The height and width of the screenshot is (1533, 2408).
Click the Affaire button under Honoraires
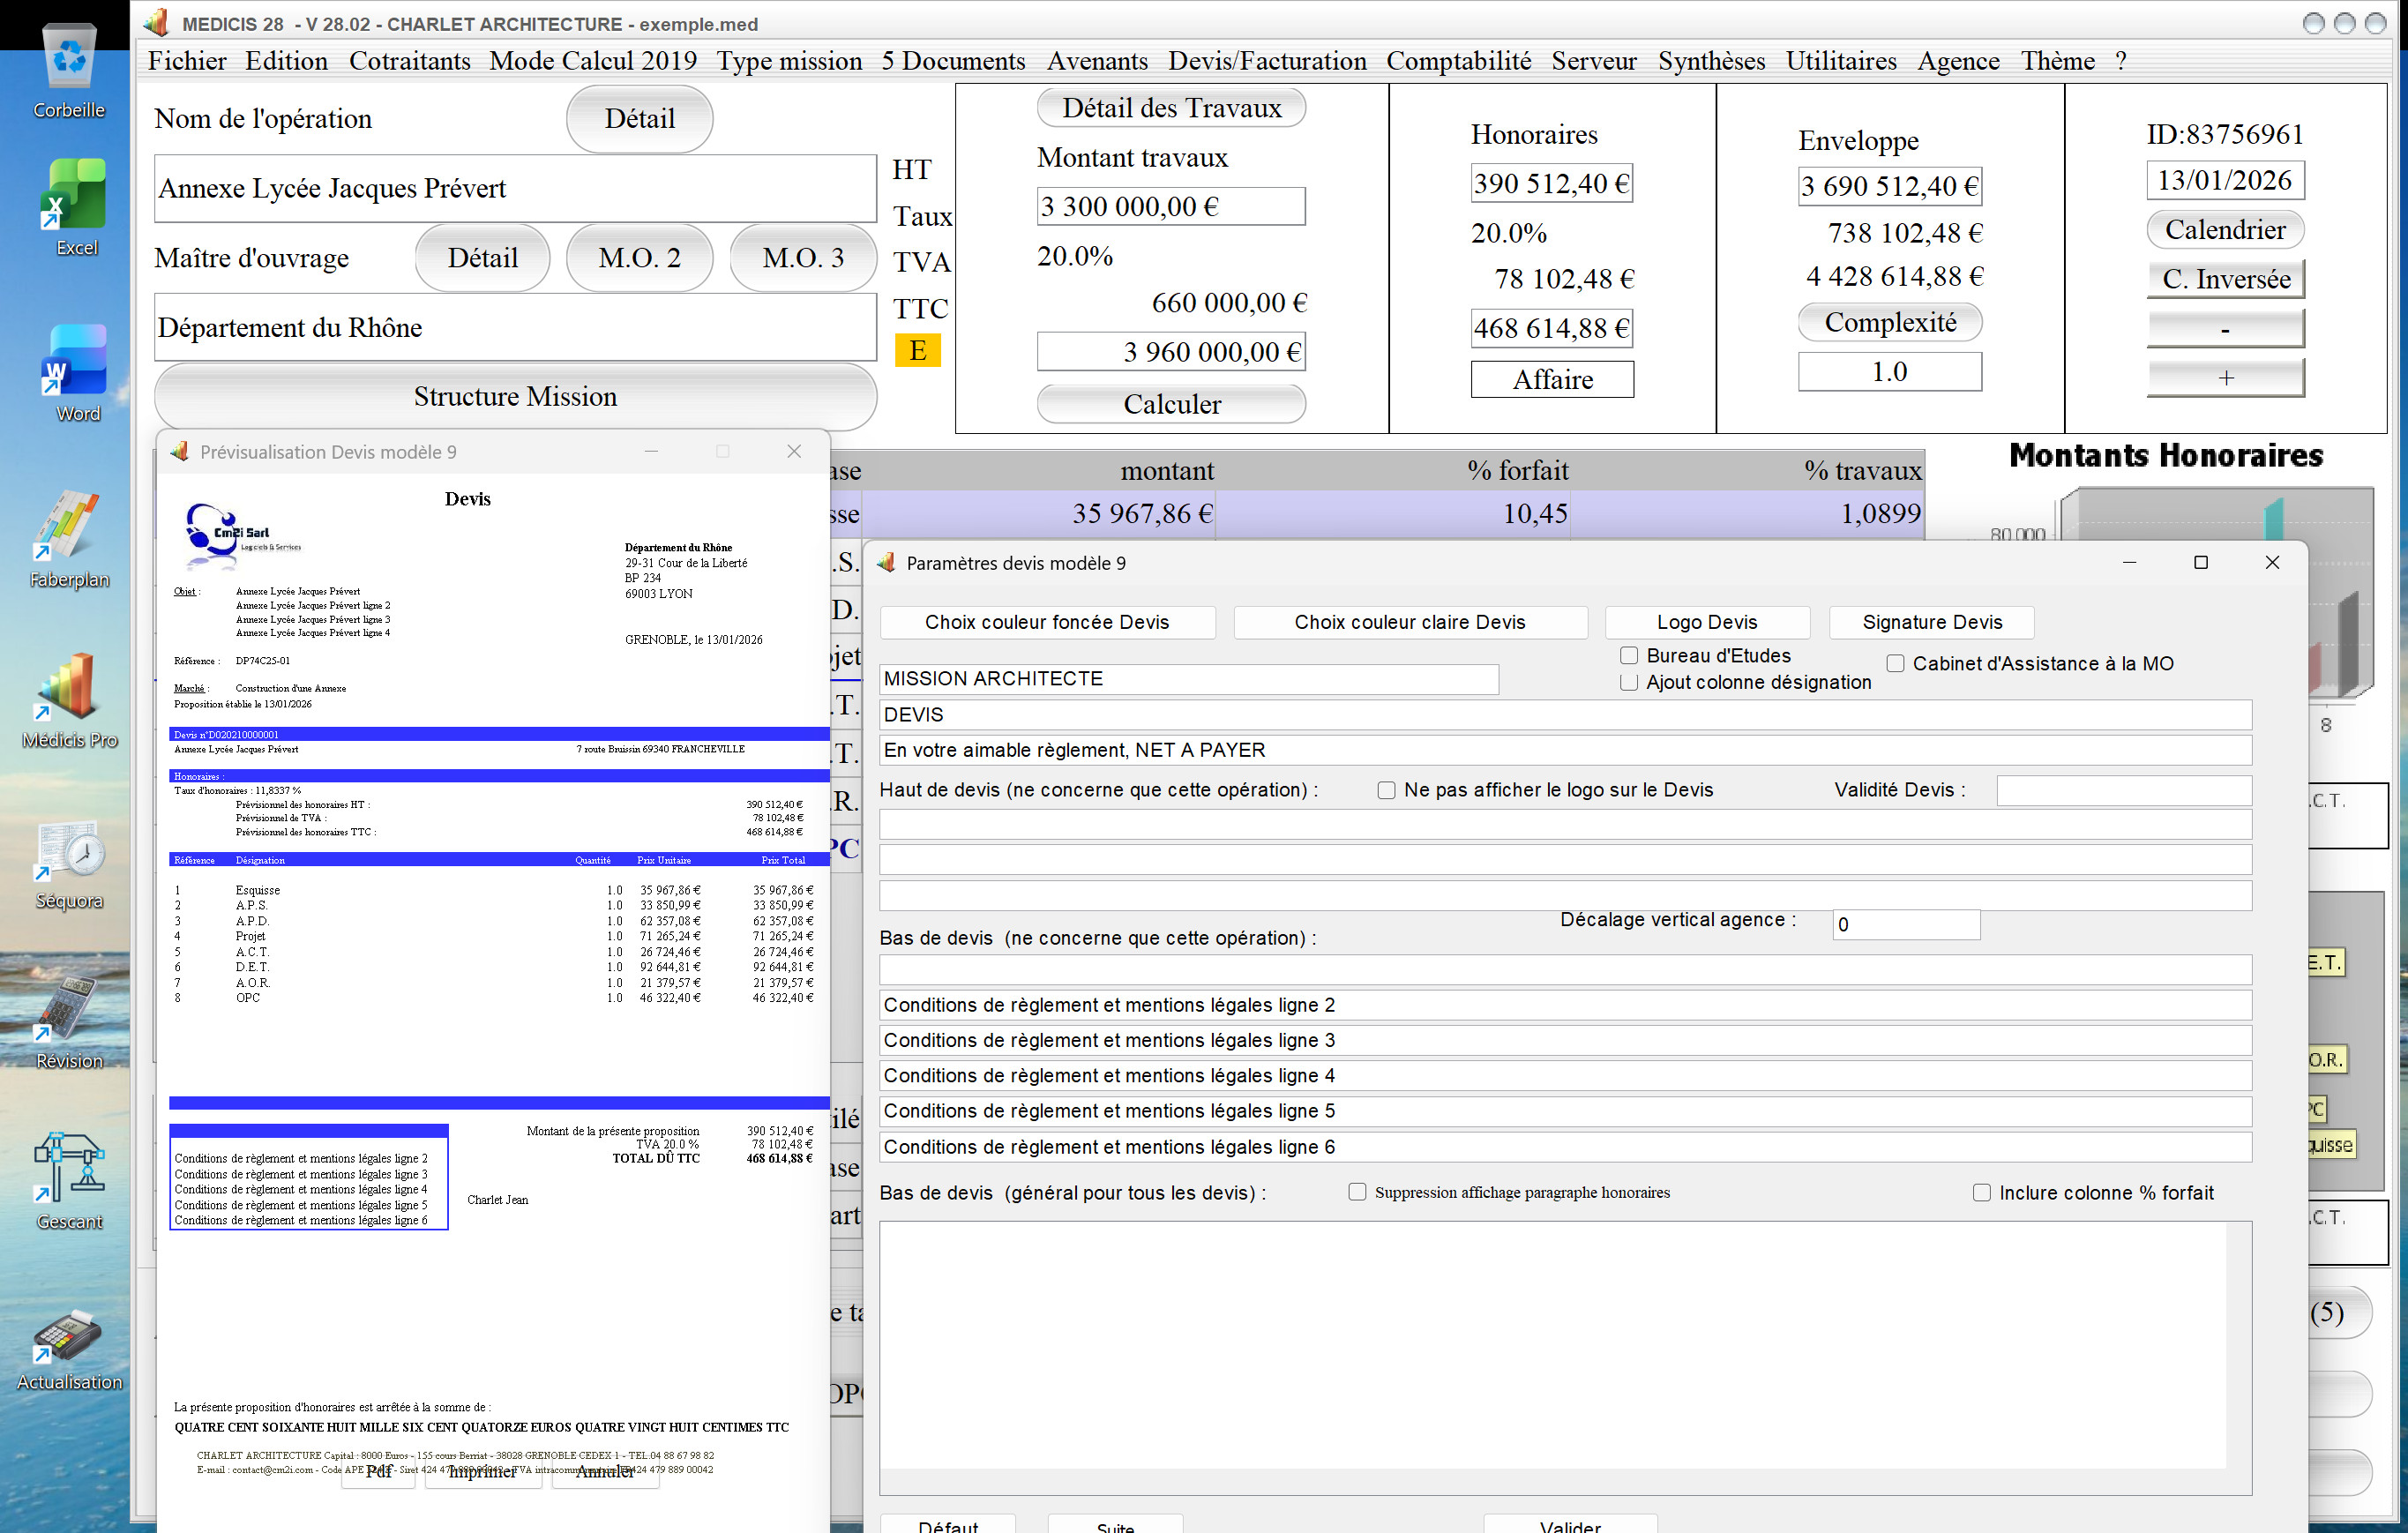tap(1552, 379)
